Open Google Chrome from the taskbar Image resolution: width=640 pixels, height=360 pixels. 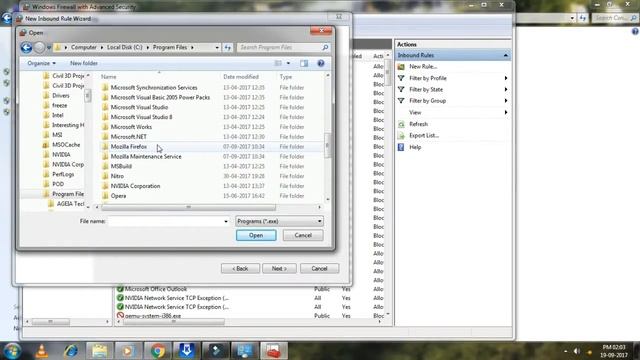tap(158, 351)
